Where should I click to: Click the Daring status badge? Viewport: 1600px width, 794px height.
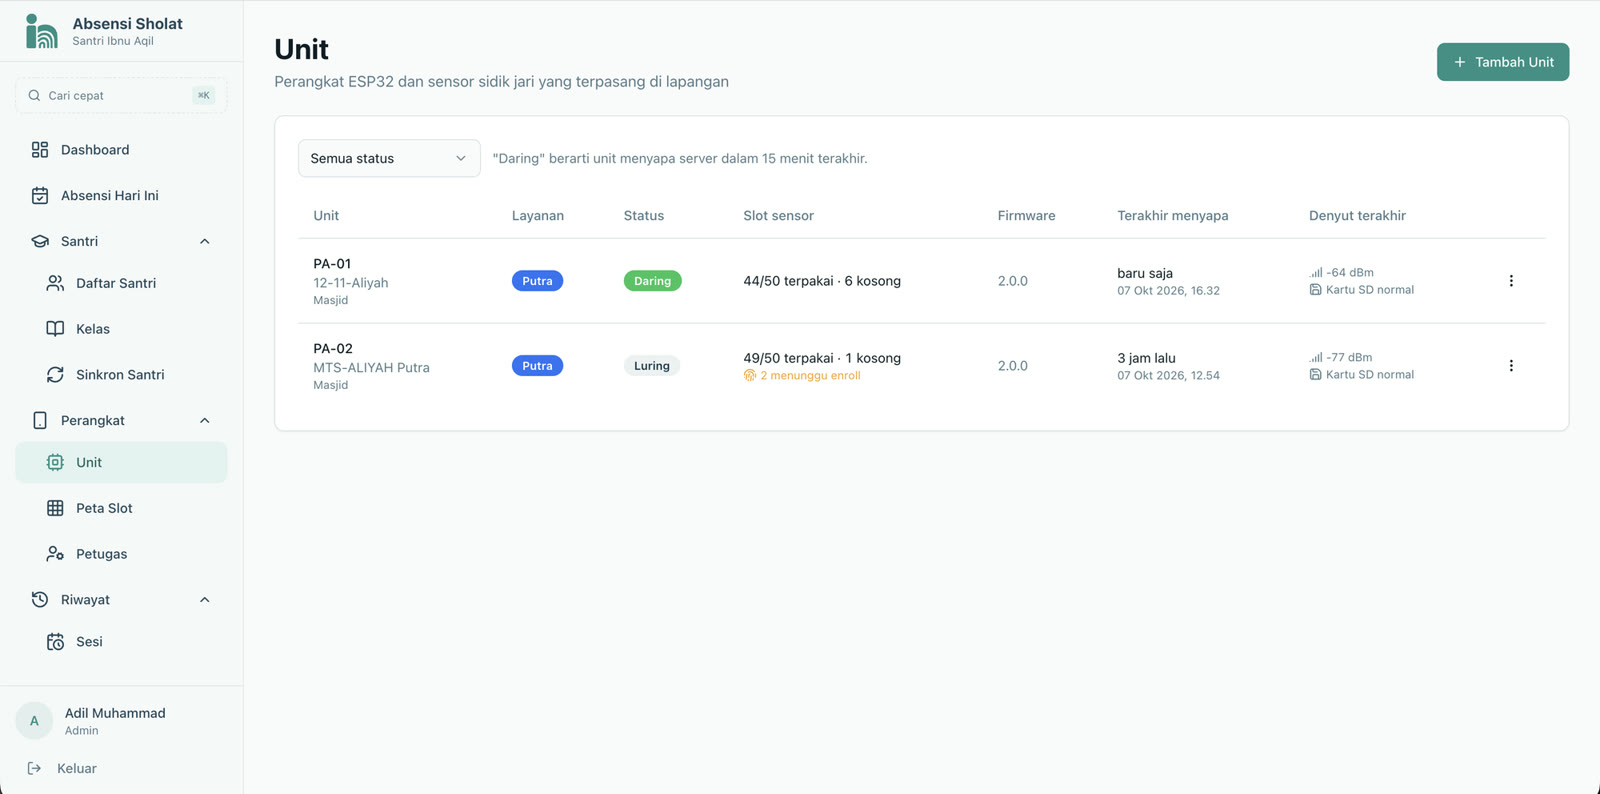652,281
